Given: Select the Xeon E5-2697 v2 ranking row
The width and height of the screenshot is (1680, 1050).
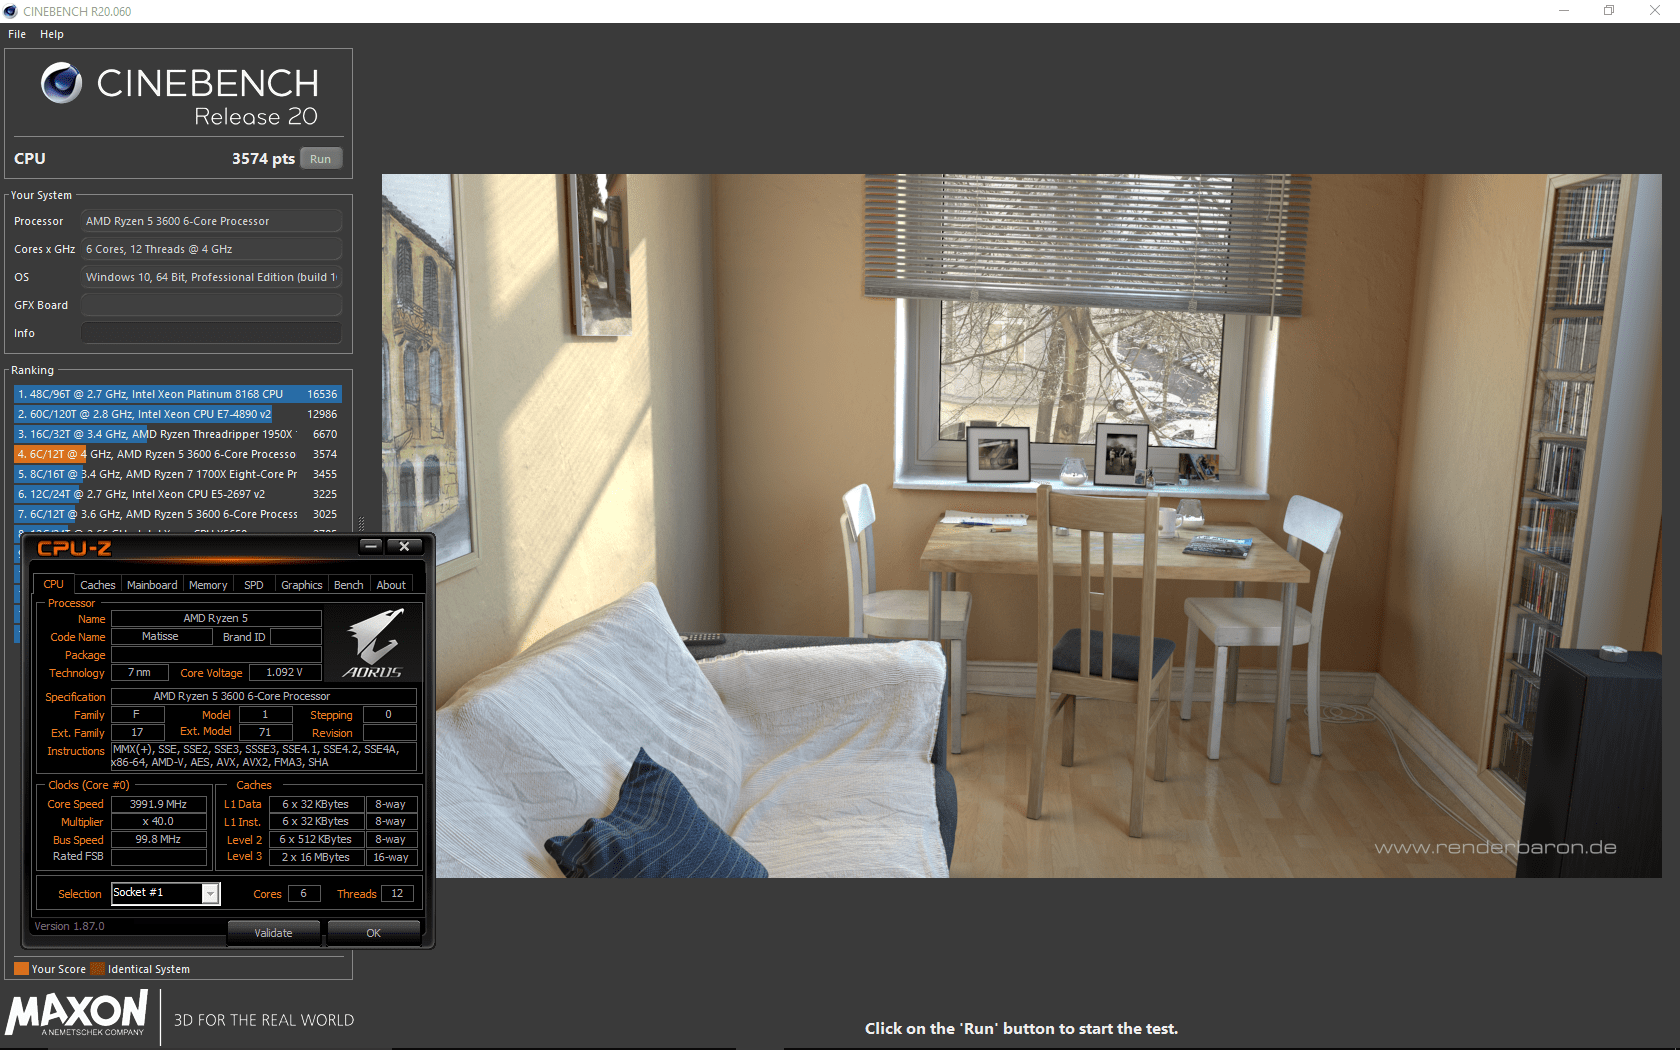Looking at the screenshot, I should tap(178, 494).
